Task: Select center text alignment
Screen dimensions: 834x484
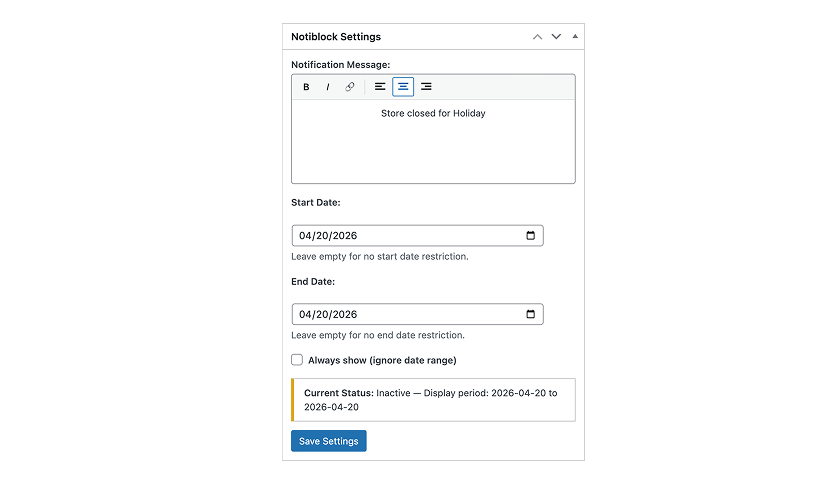Action: point(403,87)
